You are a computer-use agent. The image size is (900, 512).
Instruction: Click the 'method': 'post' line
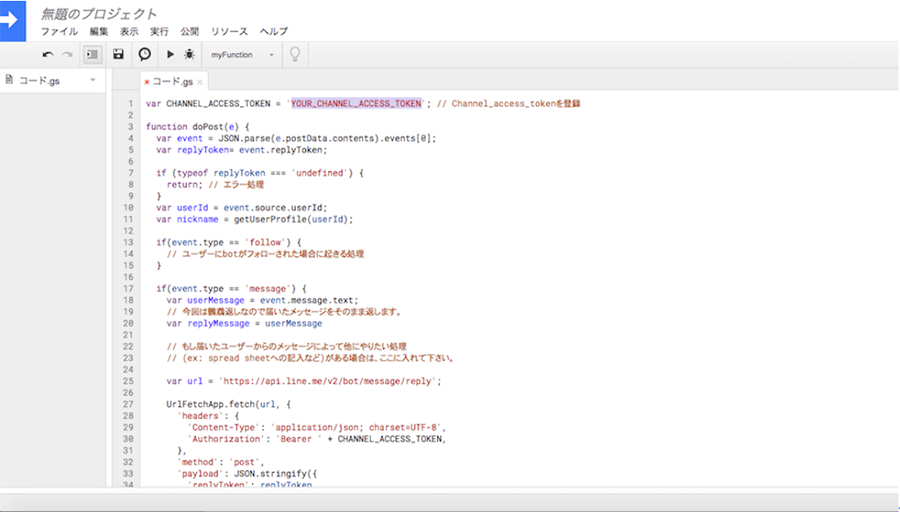point(221,462)
